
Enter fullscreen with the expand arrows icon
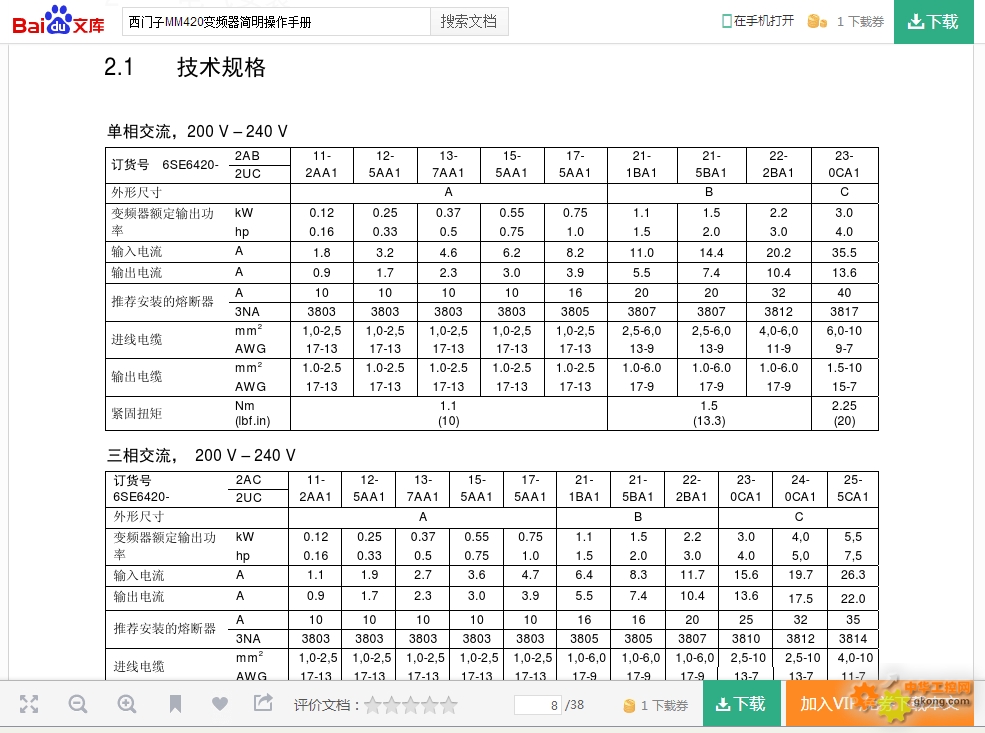(x=29, y=704)
